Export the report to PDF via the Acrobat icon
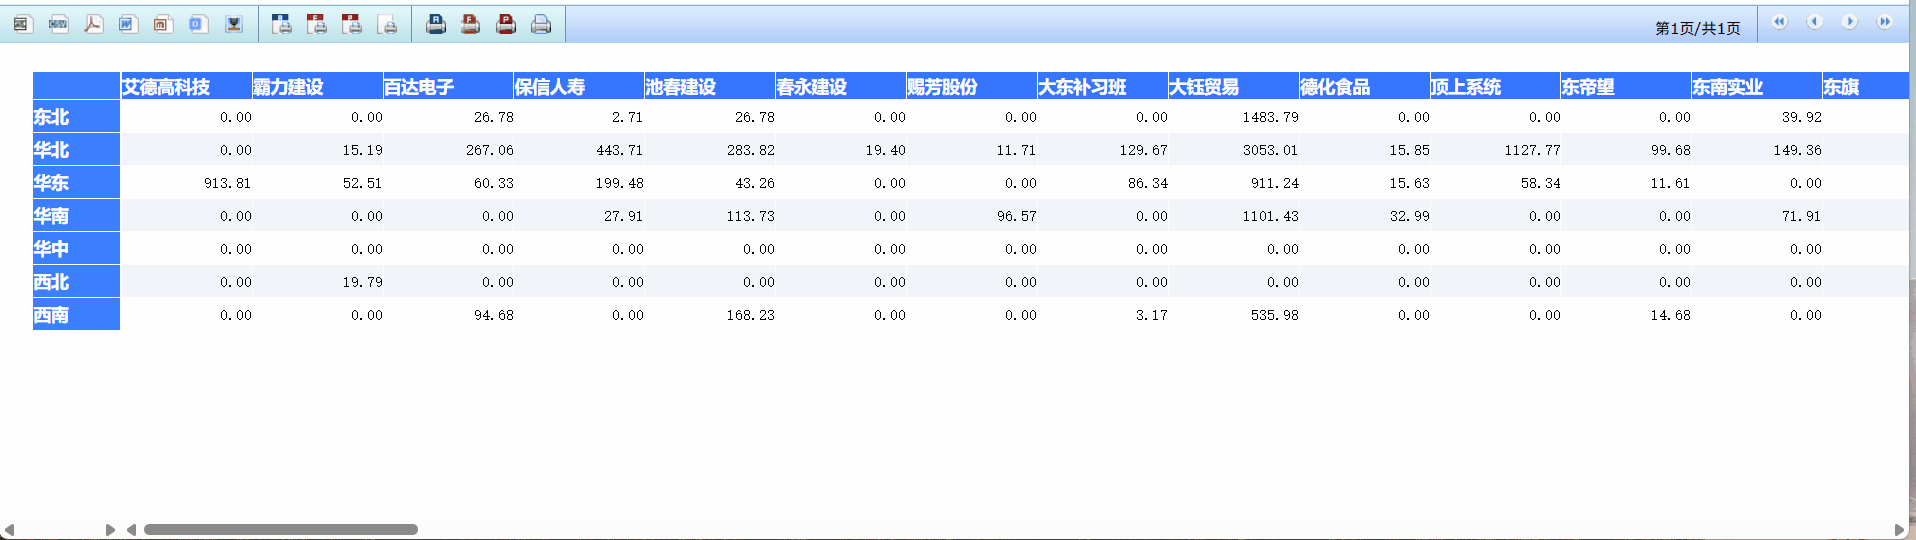Viewport: 1916px width, 540px height. tap(93, 24)
